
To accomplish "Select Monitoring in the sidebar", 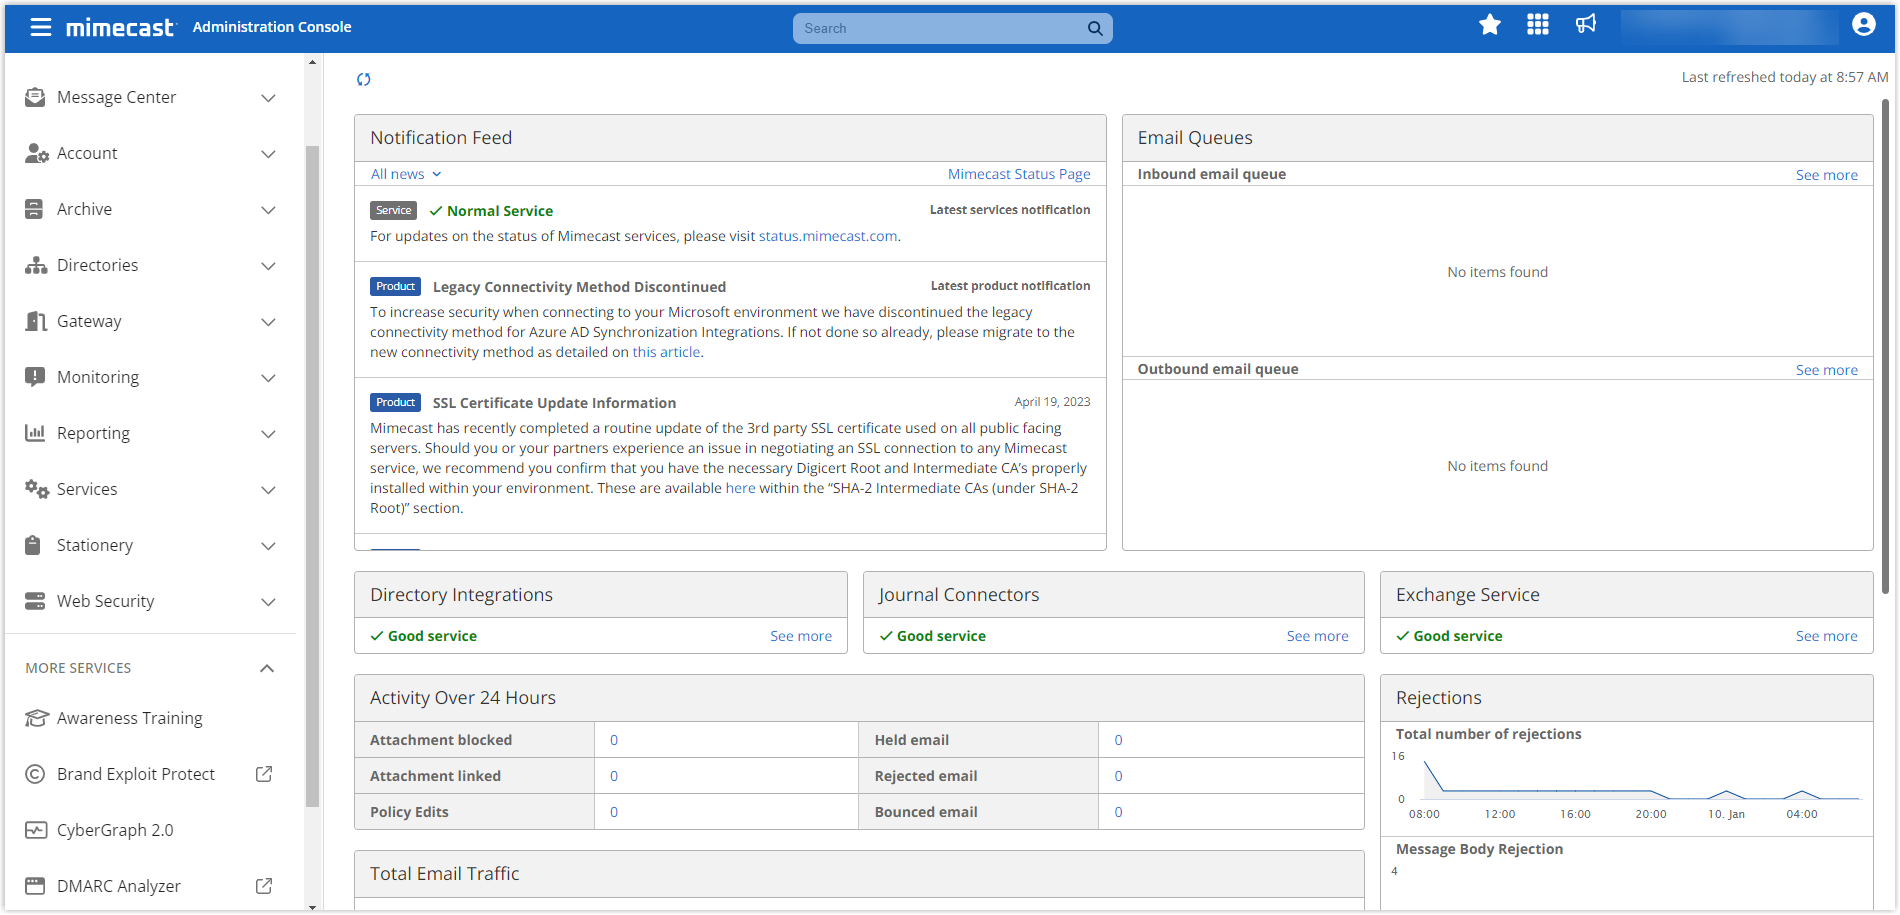I will [x=98, y=377].
